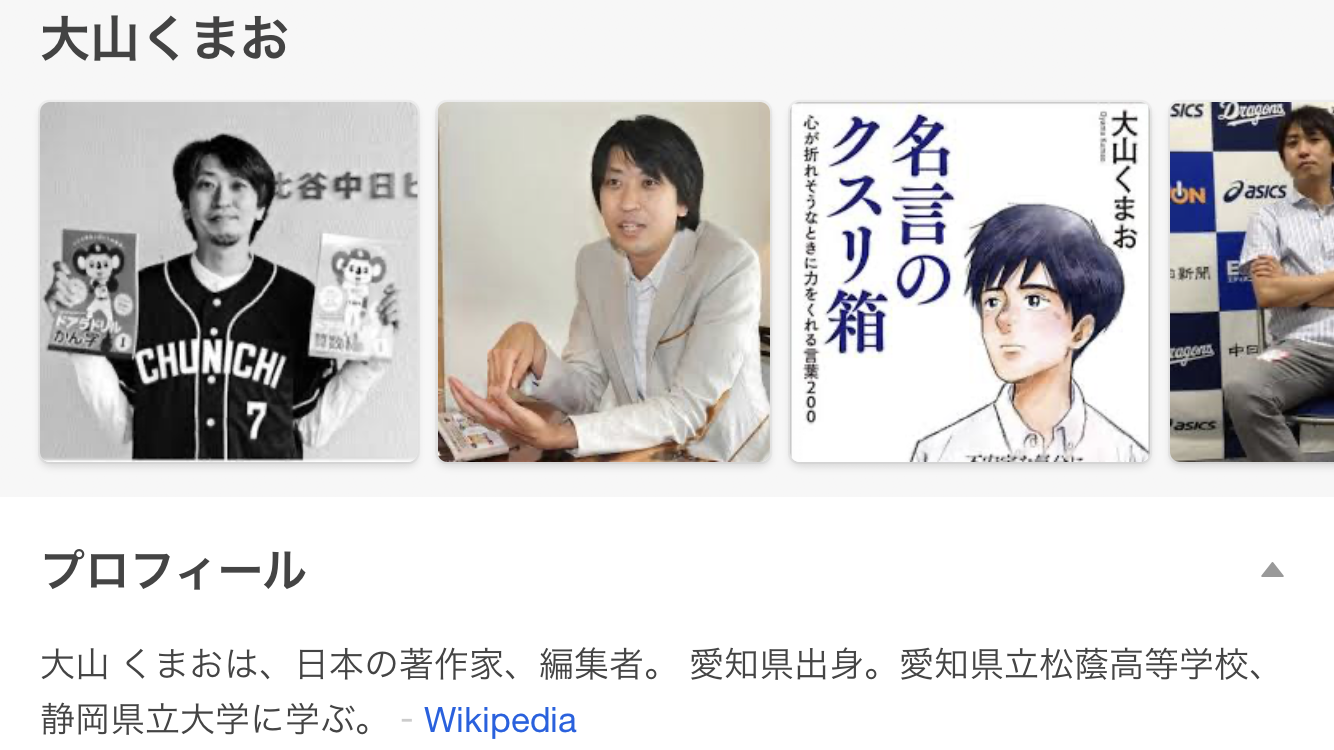Screen dimensions: 1334x750
Task: Collapse the プロフィール section with the triangle arrow
Action: pos(1271,571)
